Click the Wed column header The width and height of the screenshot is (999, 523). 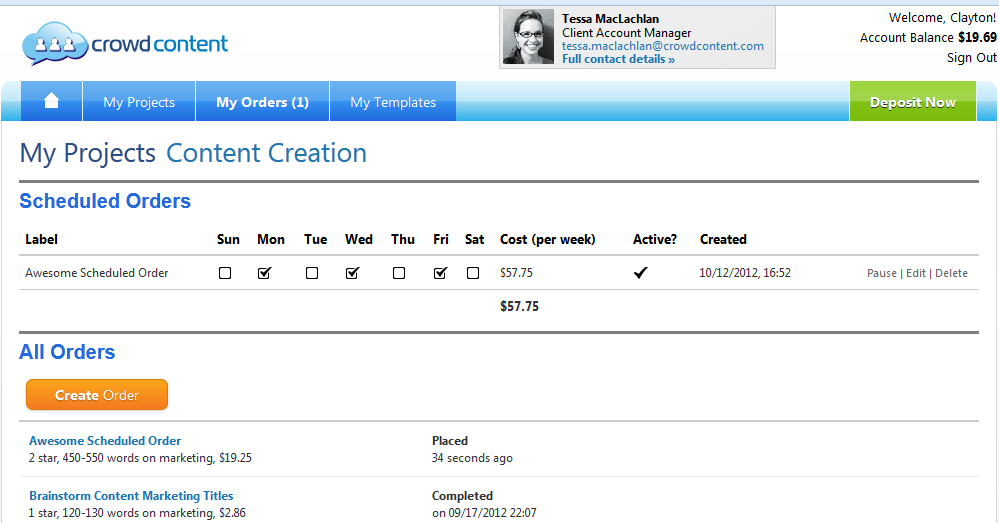tap(359, 240)
